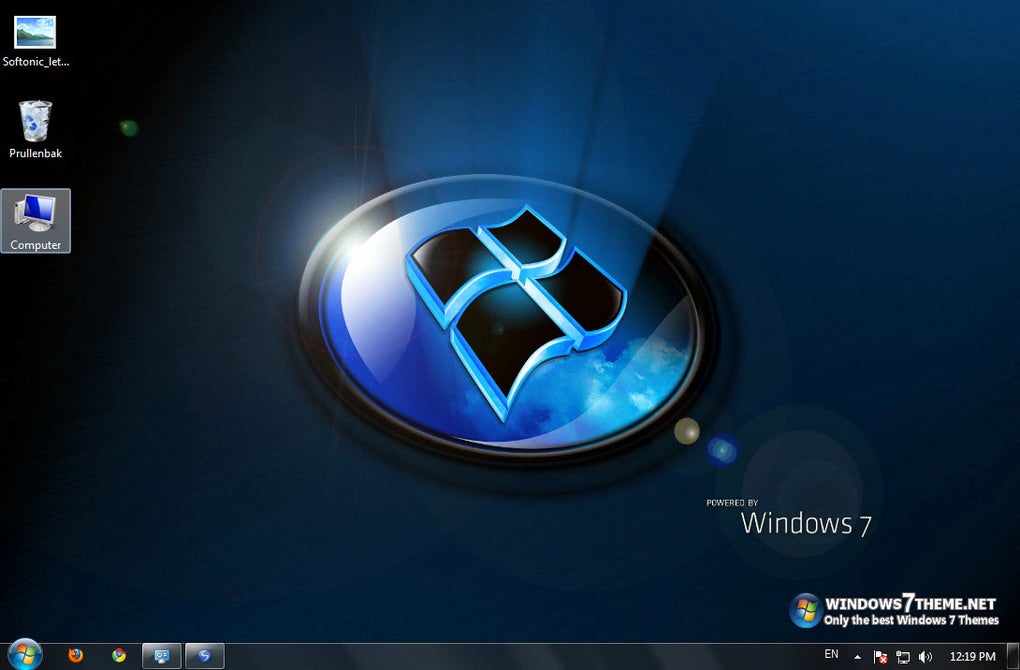Show hidden system tray icons
This screenshot has width=1020, height=670.
click(x=858, y=657)
